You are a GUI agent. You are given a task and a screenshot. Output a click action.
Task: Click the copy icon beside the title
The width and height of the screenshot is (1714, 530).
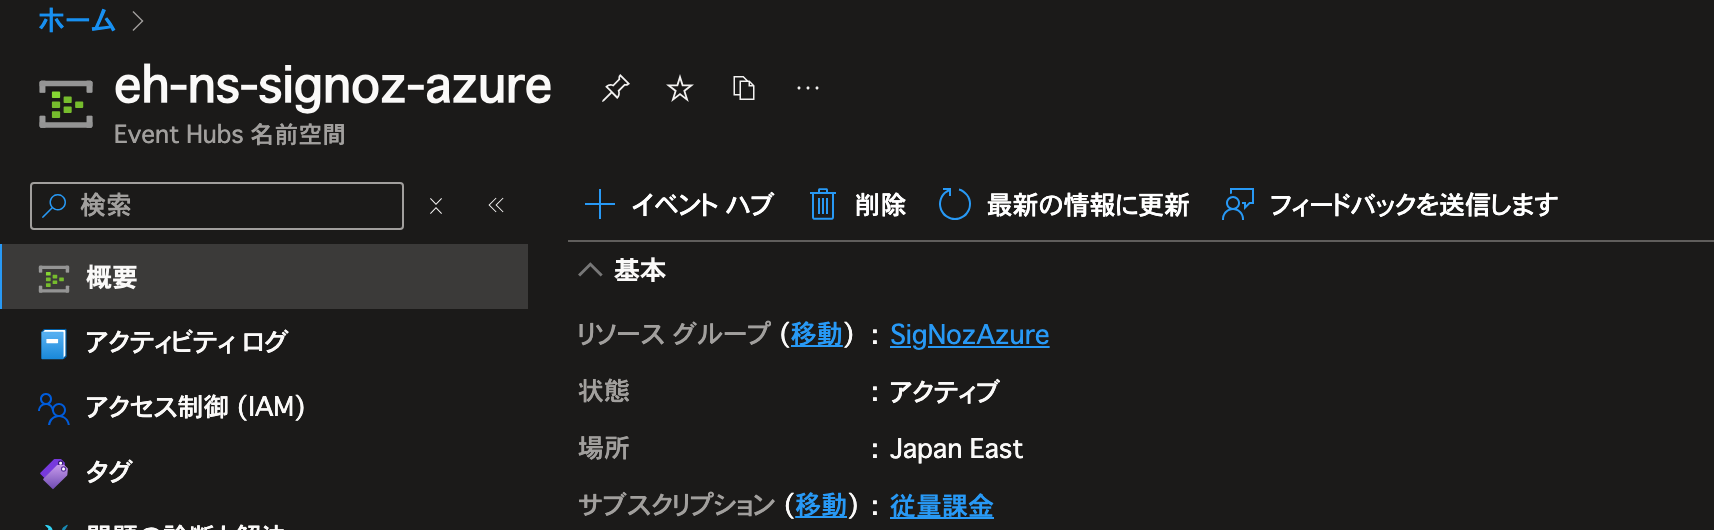point(744,89)
